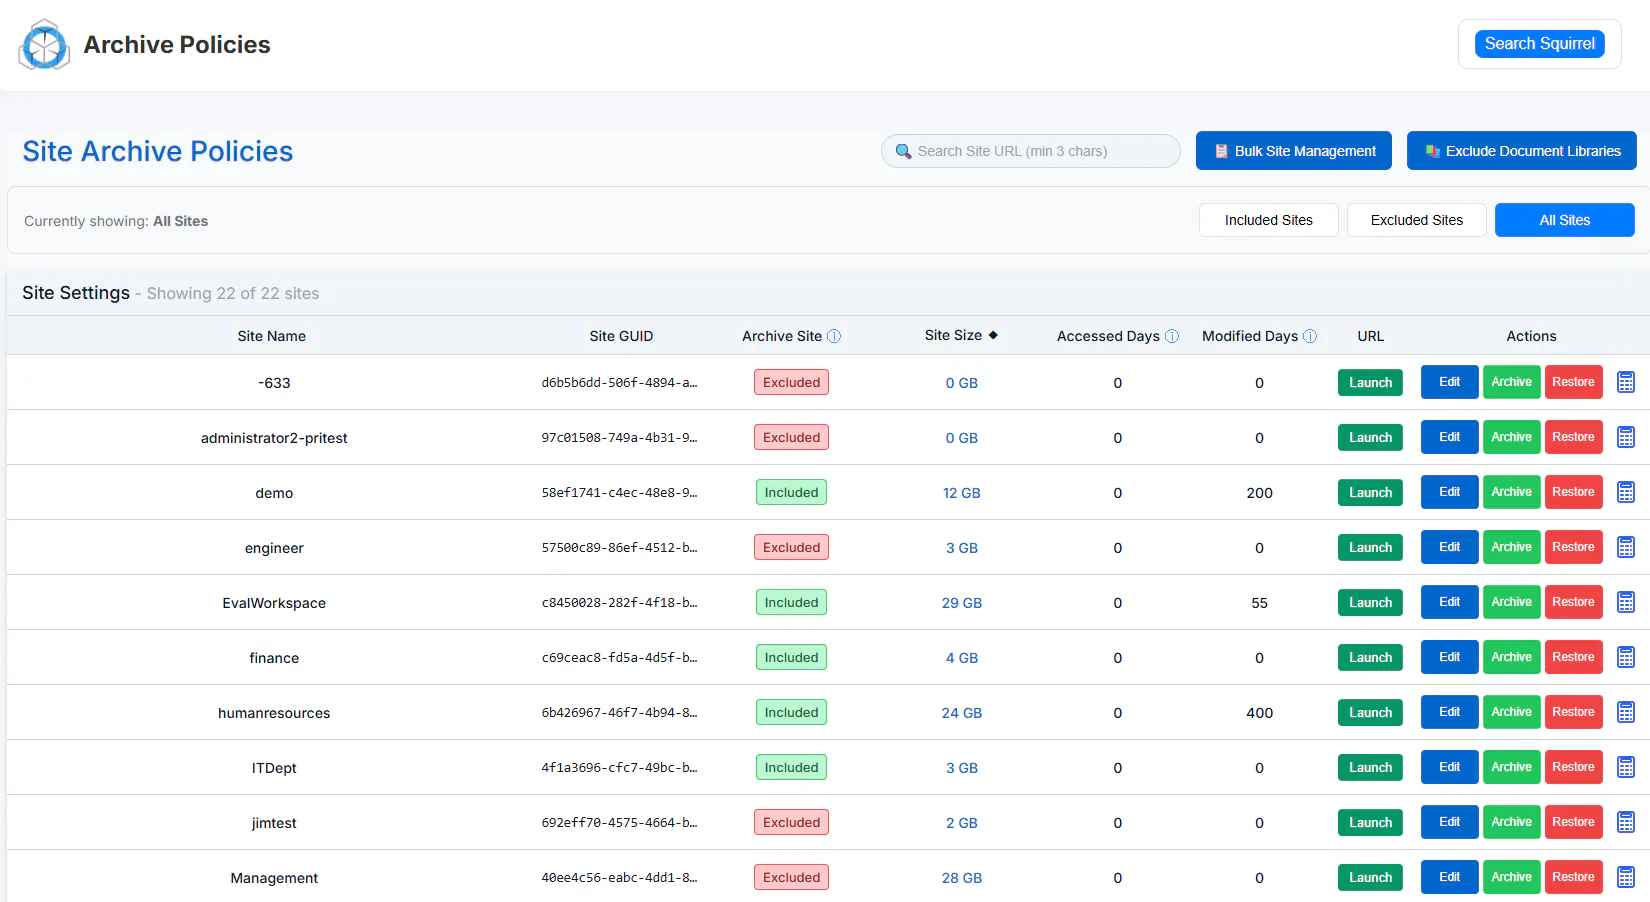
Task: Open Exclude Document Libraries
Action: click(x=1522, y=151)
